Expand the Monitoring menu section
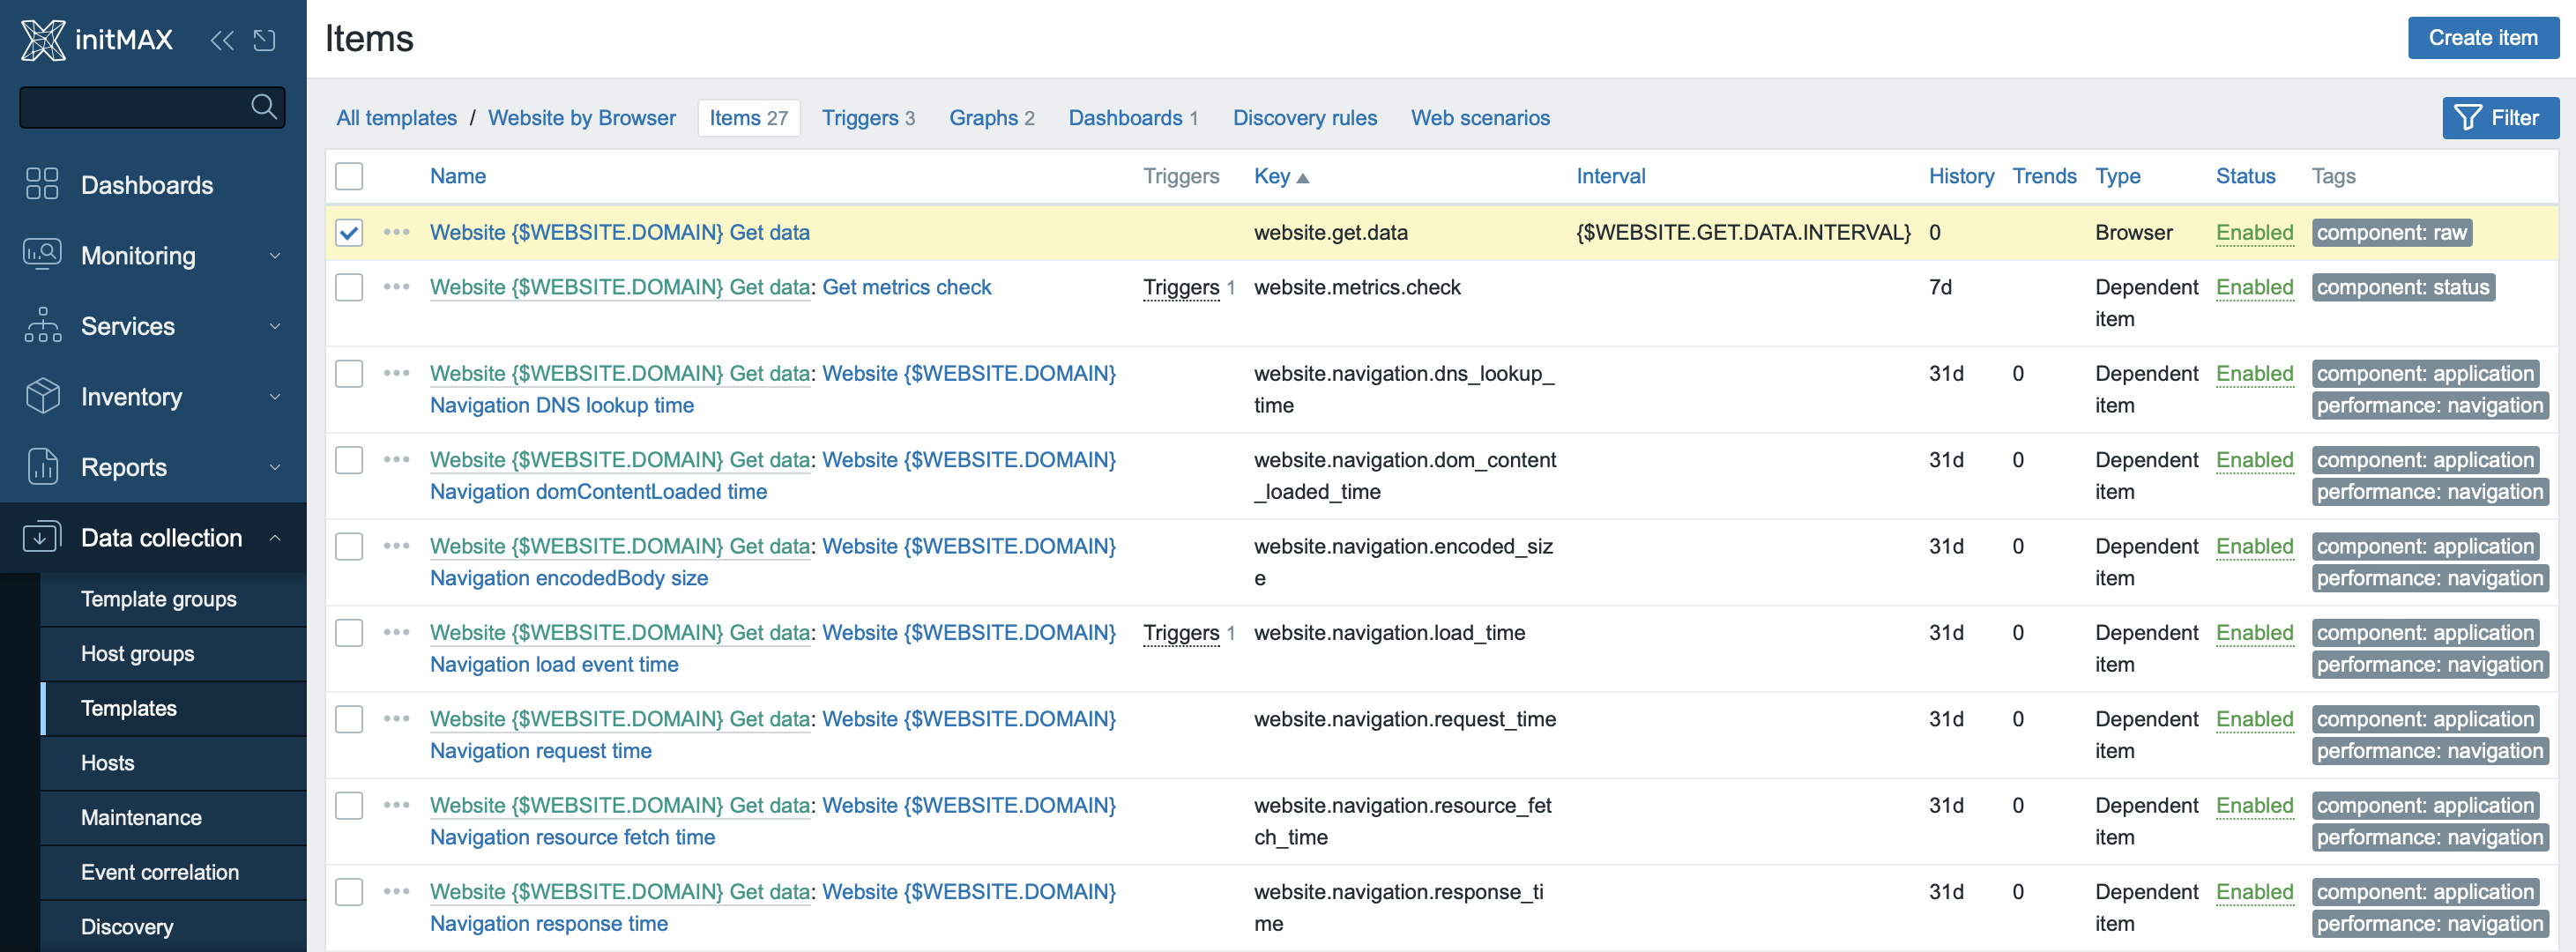This screenshot has width=2576, height=952. click(153, 255)
